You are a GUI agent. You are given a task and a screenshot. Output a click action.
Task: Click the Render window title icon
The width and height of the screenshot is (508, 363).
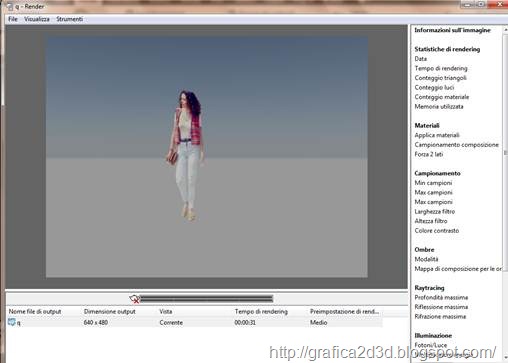point(9,6)
